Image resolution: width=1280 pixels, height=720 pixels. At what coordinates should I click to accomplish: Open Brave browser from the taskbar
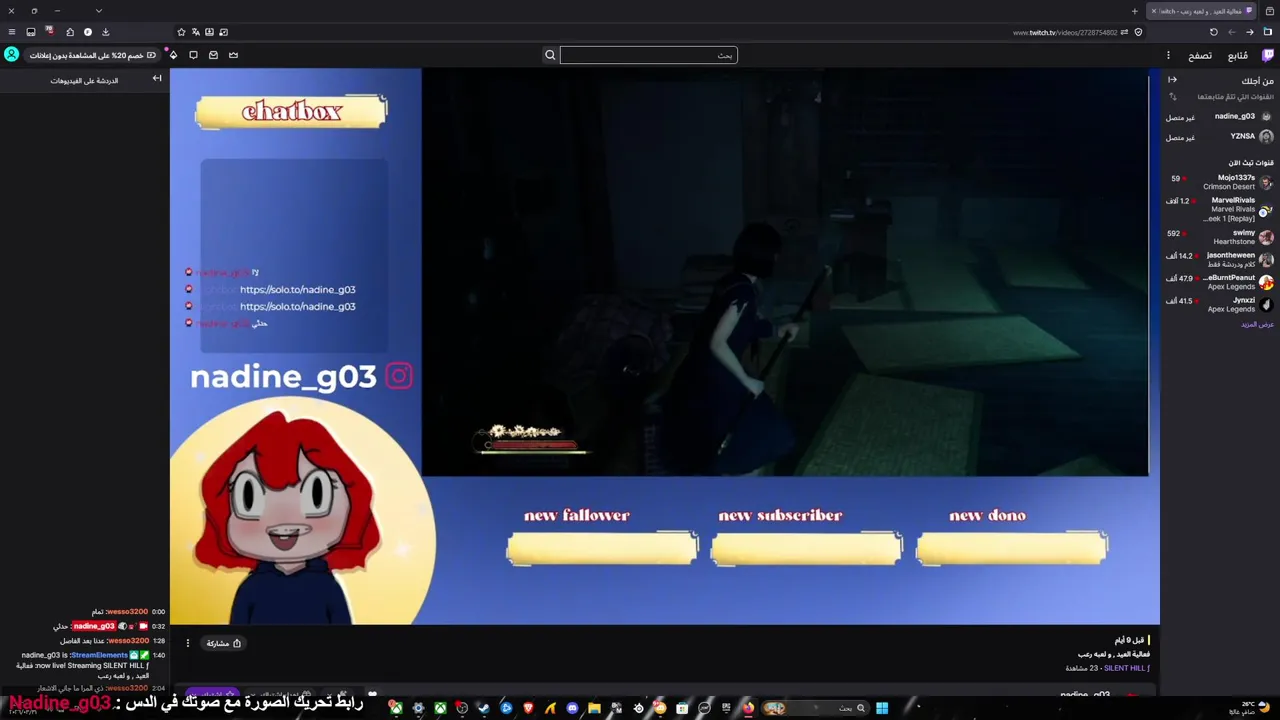[528, 708]
